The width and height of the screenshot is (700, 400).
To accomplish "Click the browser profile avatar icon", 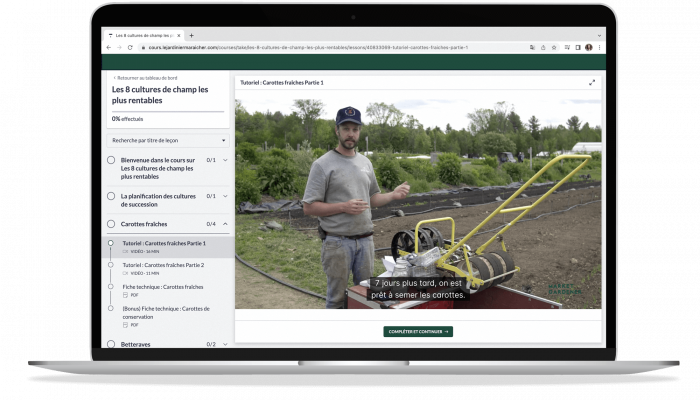I will click(x=589, y=47).
